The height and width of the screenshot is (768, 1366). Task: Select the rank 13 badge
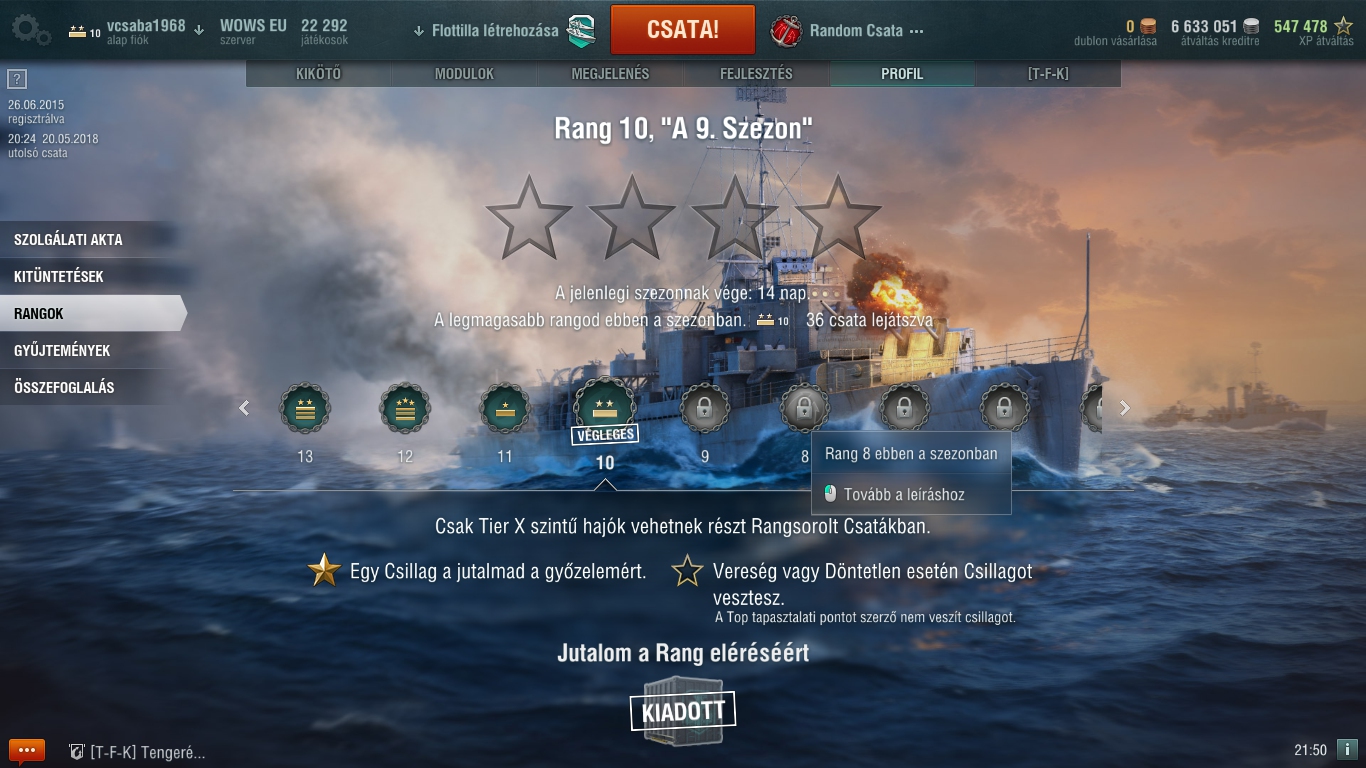tap(305, 408)
